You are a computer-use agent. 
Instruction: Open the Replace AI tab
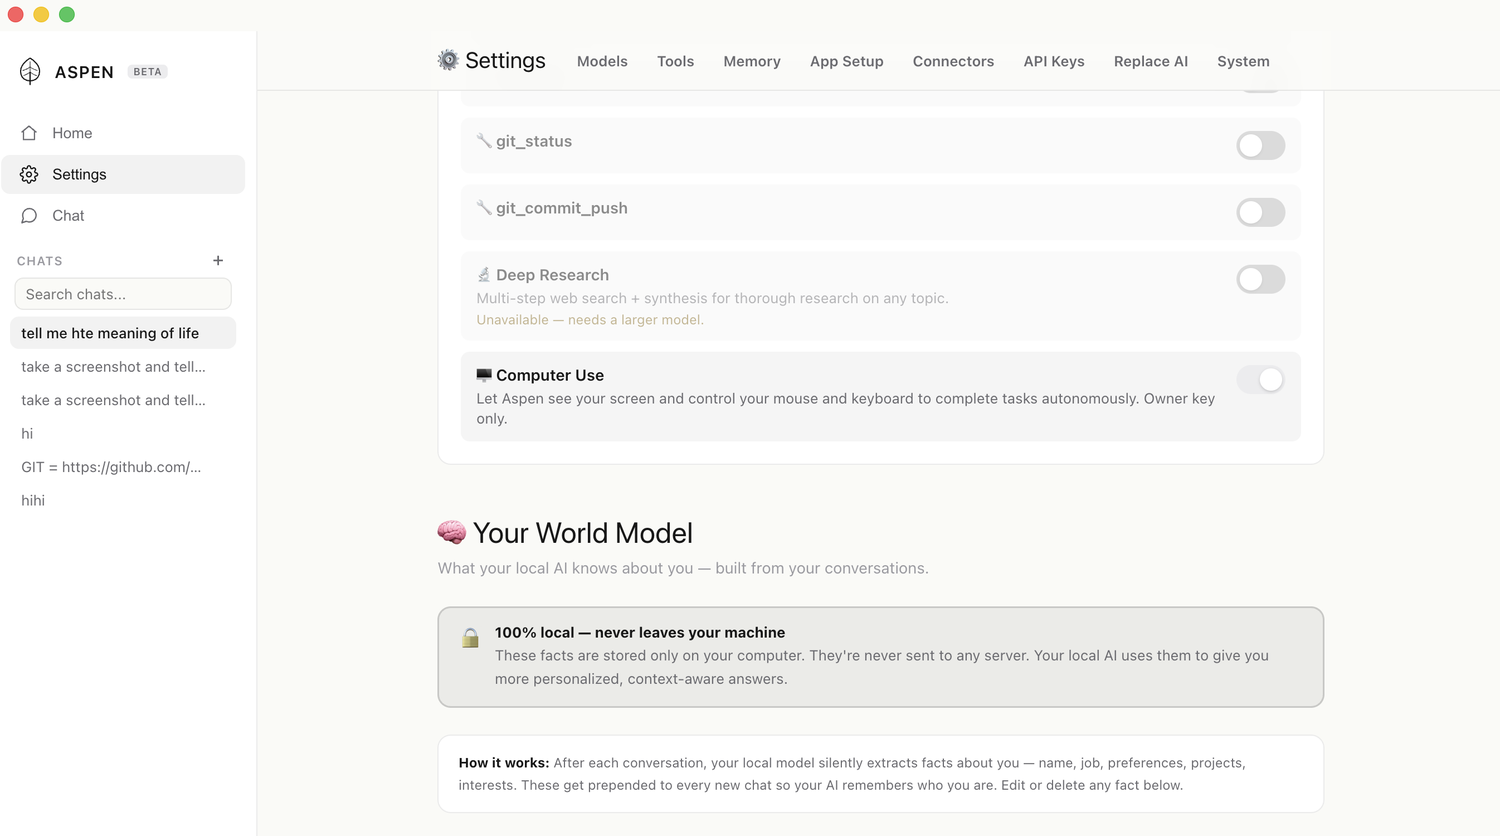tap(1151, 61)
